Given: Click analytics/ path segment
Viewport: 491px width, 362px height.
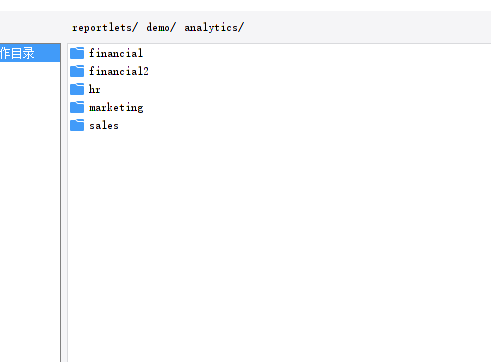Looking at the screenshot, I should (x=214, y=27).
